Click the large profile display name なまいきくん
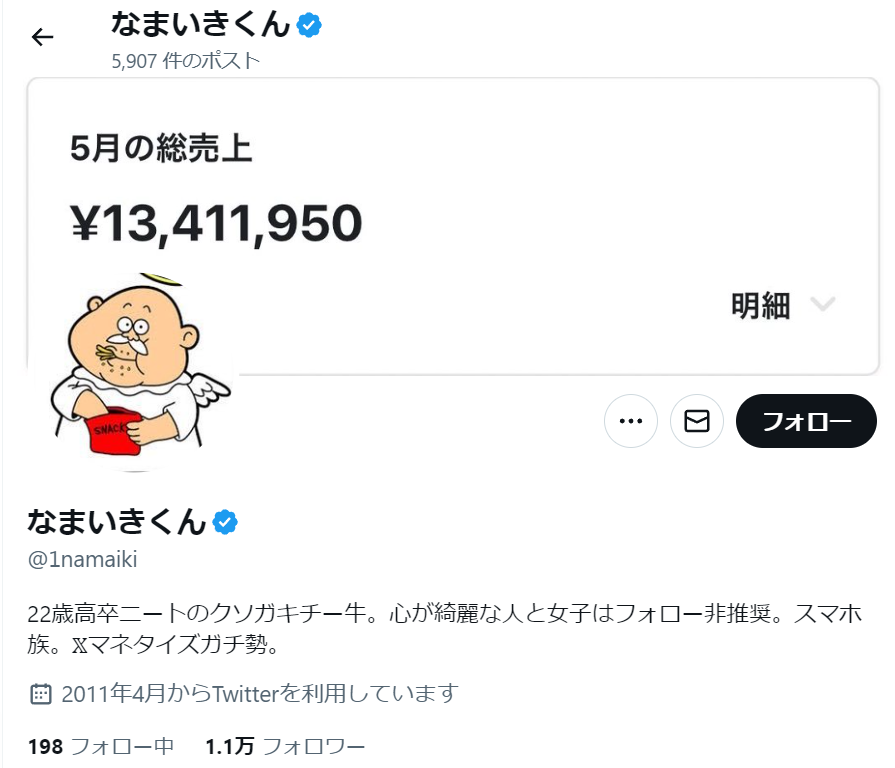 [x=117, y=522]
